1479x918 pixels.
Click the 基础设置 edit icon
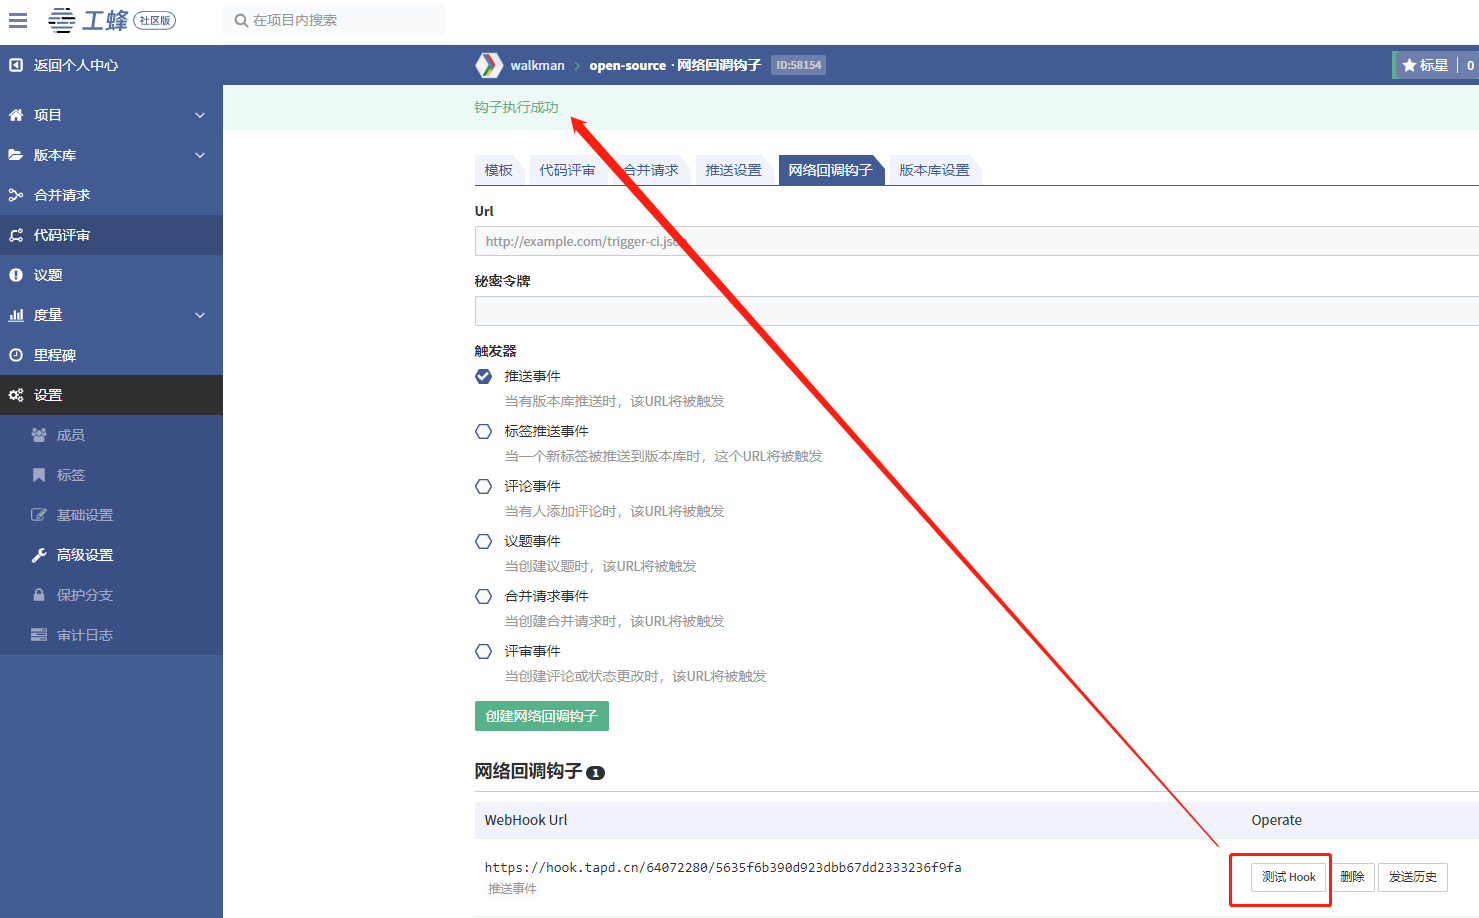[39, 515]
